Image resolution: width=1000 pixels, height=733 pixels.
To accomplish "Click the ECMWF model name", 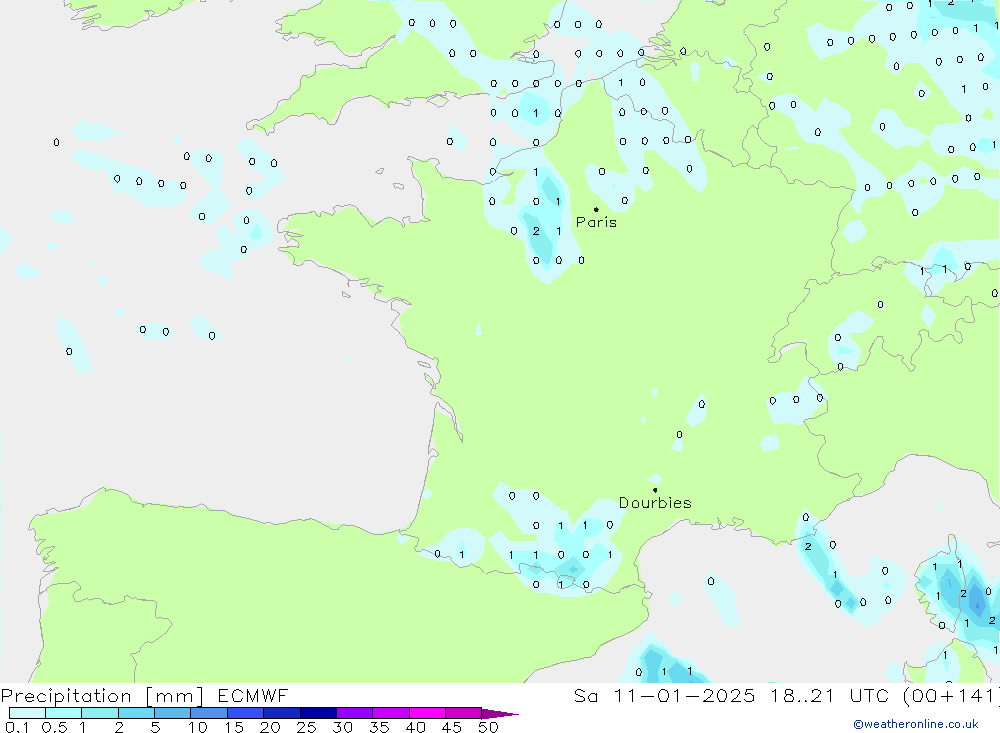I will coord(252,696).
